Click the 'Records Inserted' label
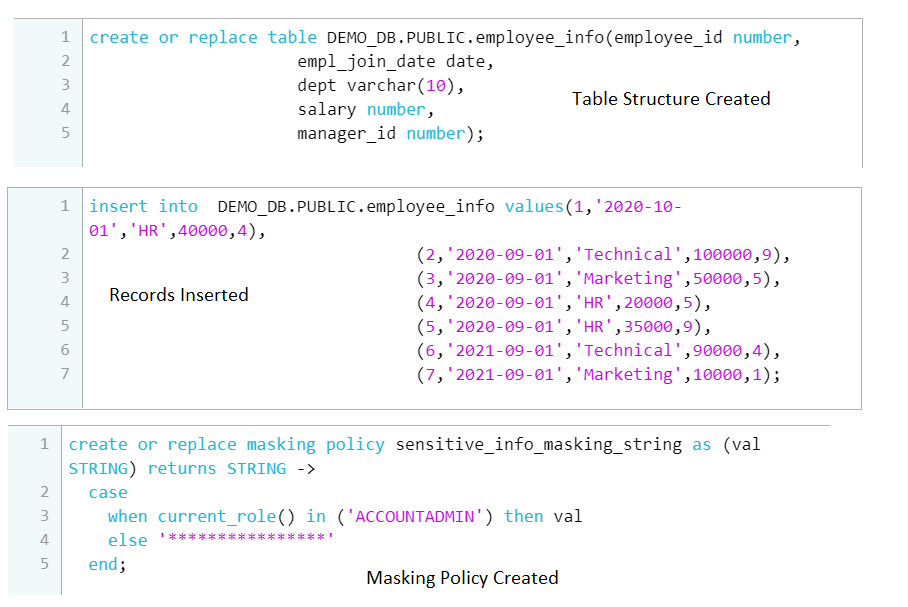908x607 pixels. 179,295
